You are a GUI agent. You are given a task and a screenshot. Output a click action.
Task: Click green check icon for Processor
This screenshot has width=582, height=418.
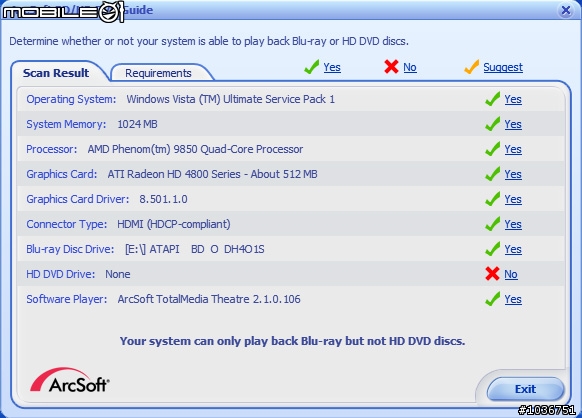point(493,149)
